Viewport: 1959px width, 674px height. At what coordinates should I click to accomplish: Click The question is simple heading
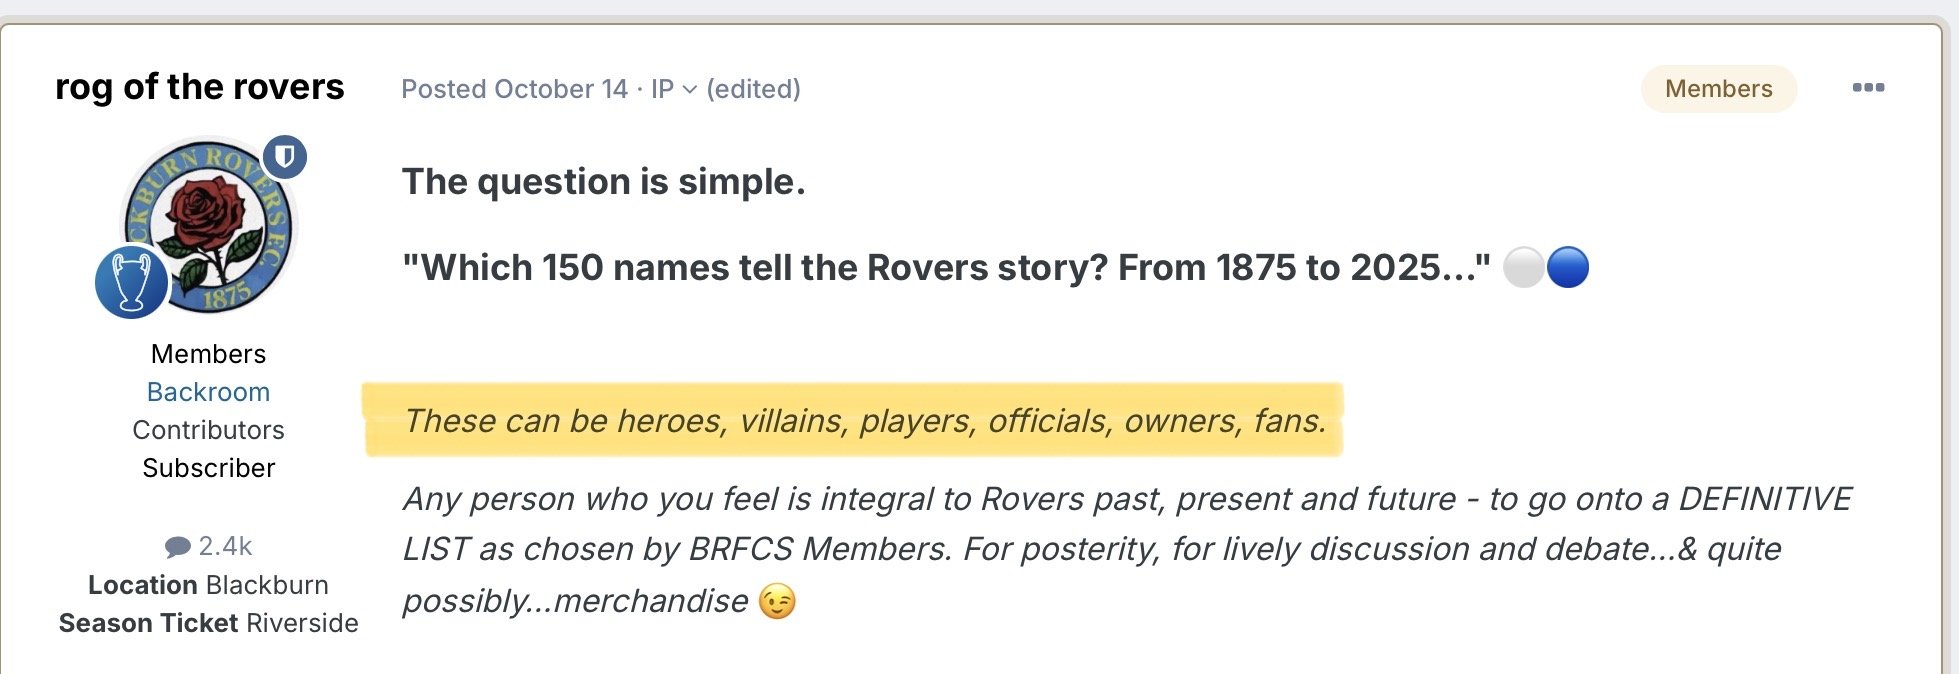[x=603, y=182]
